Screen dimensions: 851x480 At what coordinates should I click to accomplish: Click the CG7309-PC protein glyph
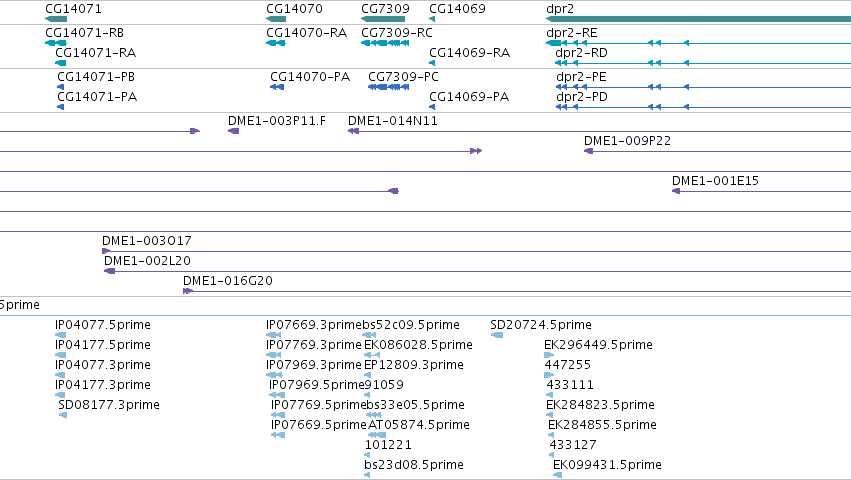(389, 87)
